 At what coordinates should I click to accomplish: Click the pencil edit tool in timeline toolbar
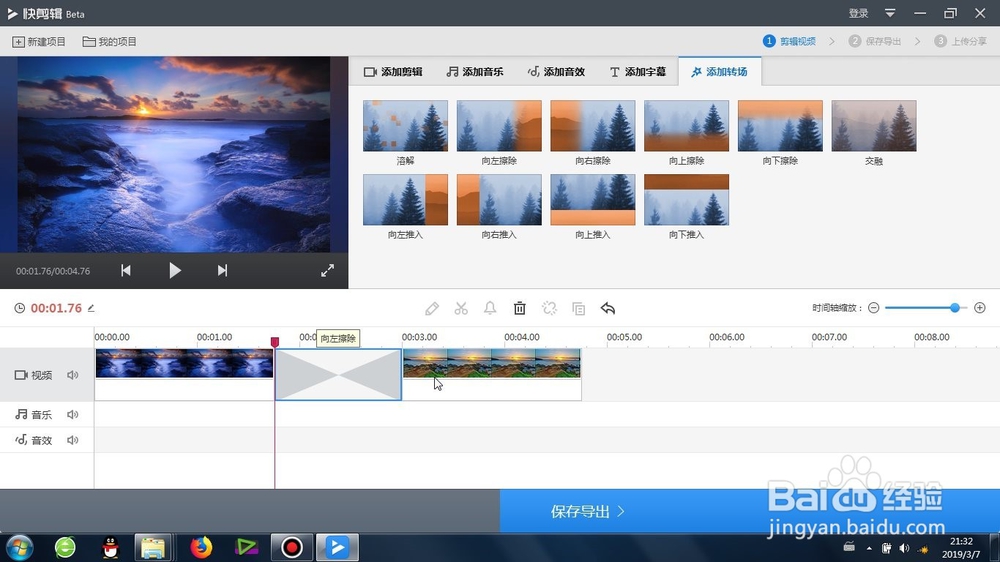(x=432, y=309)
